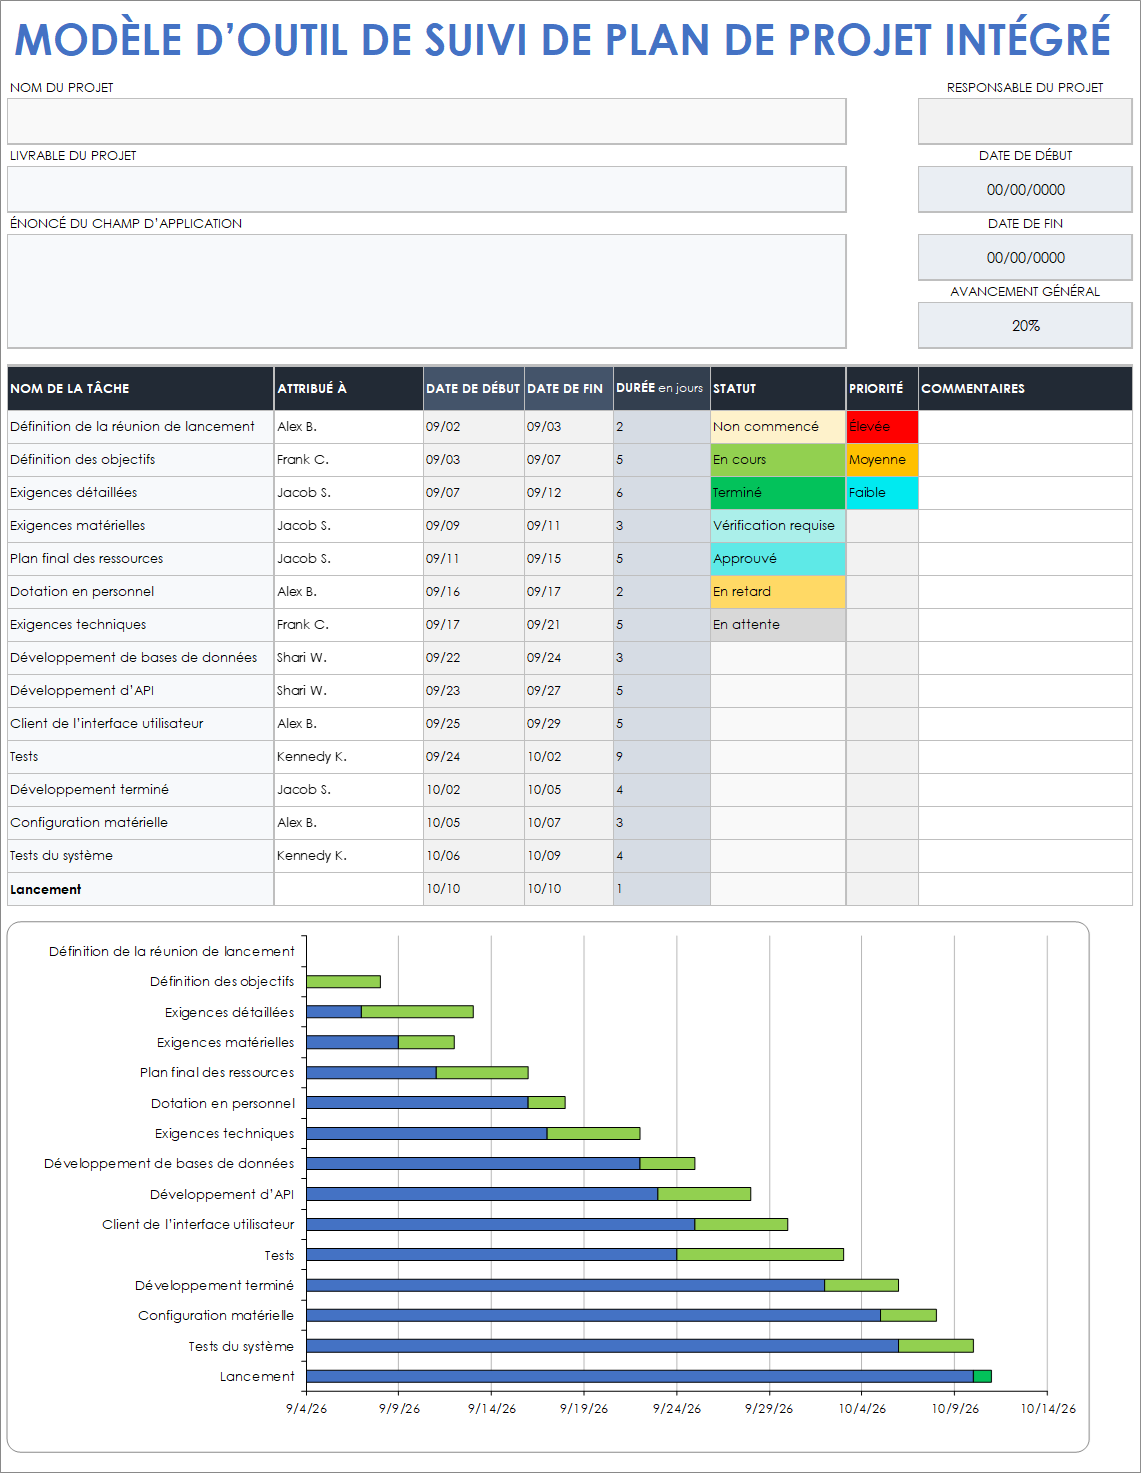Click the red Élevée priority swatch
Screen dimensions: 1141x1473
[x=880, y=425]
